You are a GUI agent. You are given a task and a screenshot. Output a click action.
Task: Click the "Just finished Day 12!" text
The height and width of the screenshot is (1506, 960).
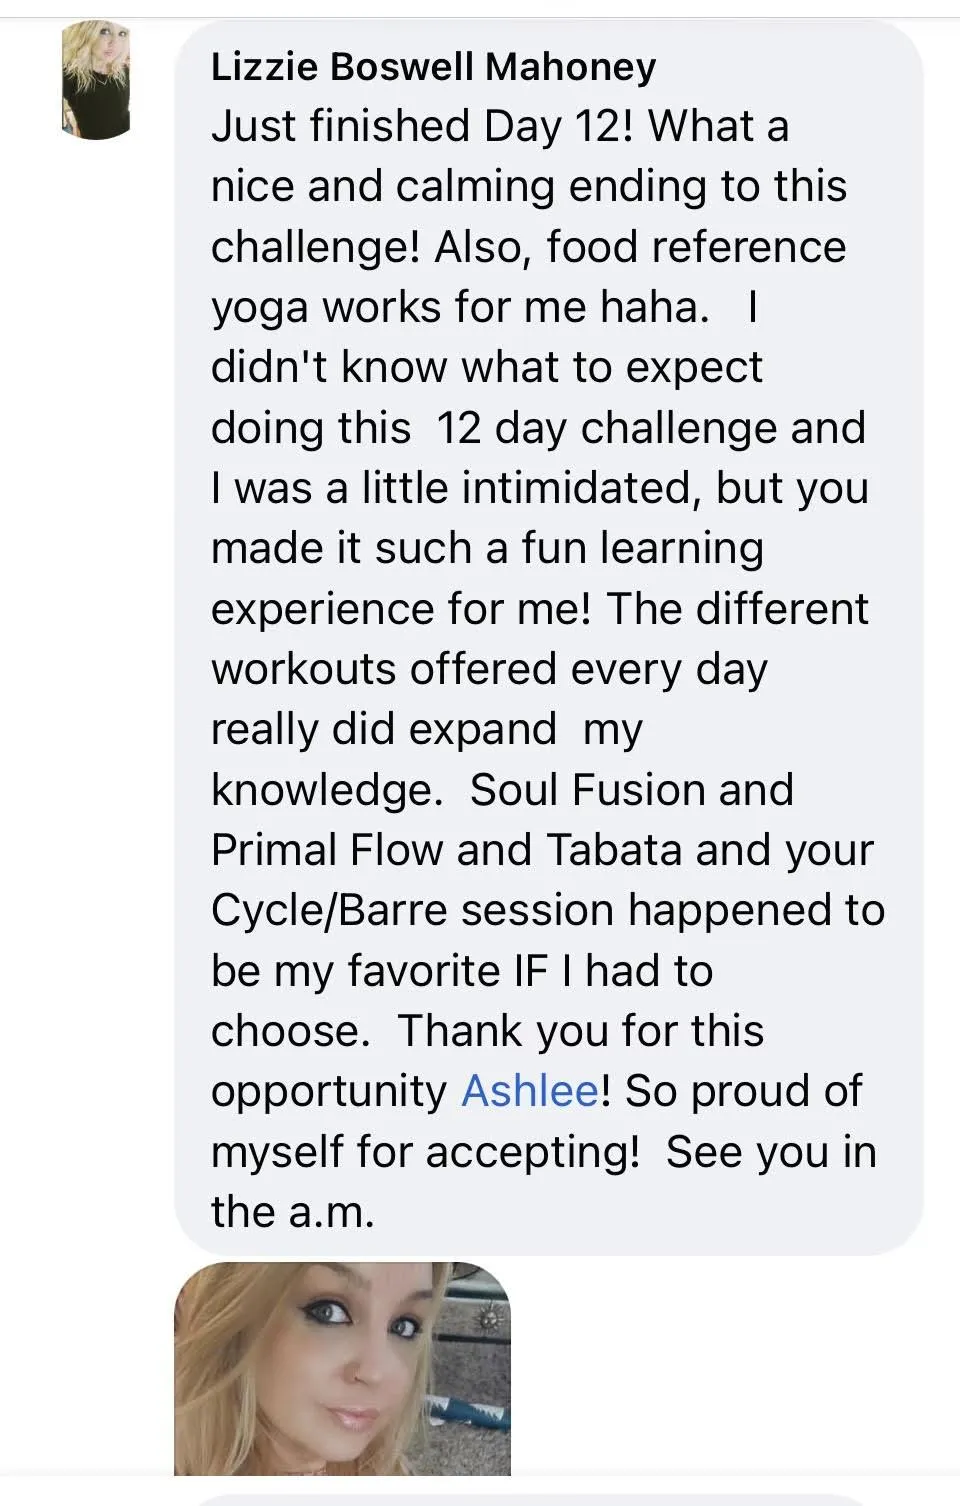click(x=421, y=127)
